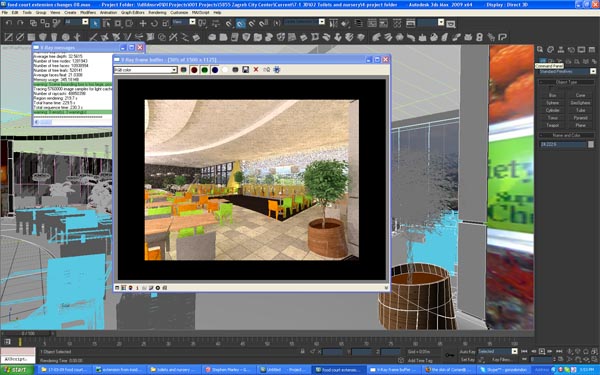Toggle Auto Key animation mode

point(467,352)
